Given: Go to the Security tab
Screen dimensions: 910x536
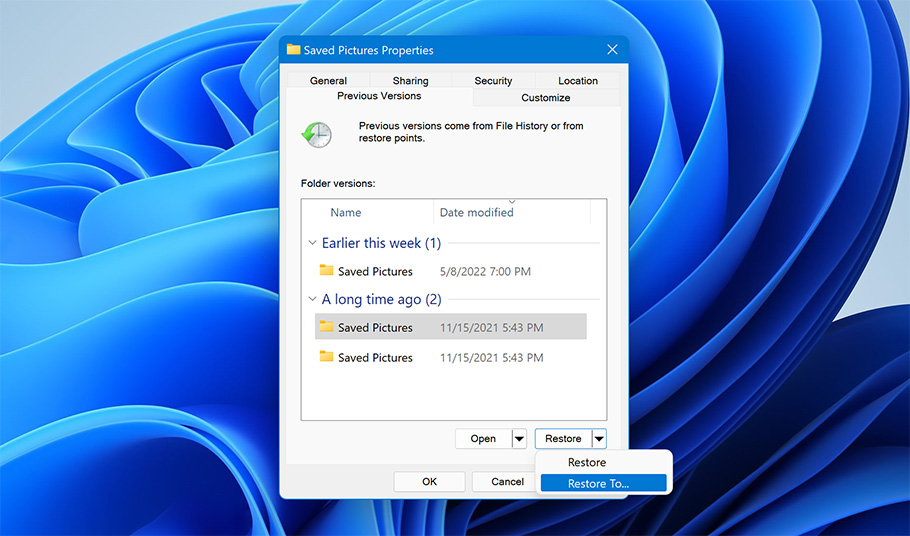Looking at the screenshot, I should click(x=493, y=81).
